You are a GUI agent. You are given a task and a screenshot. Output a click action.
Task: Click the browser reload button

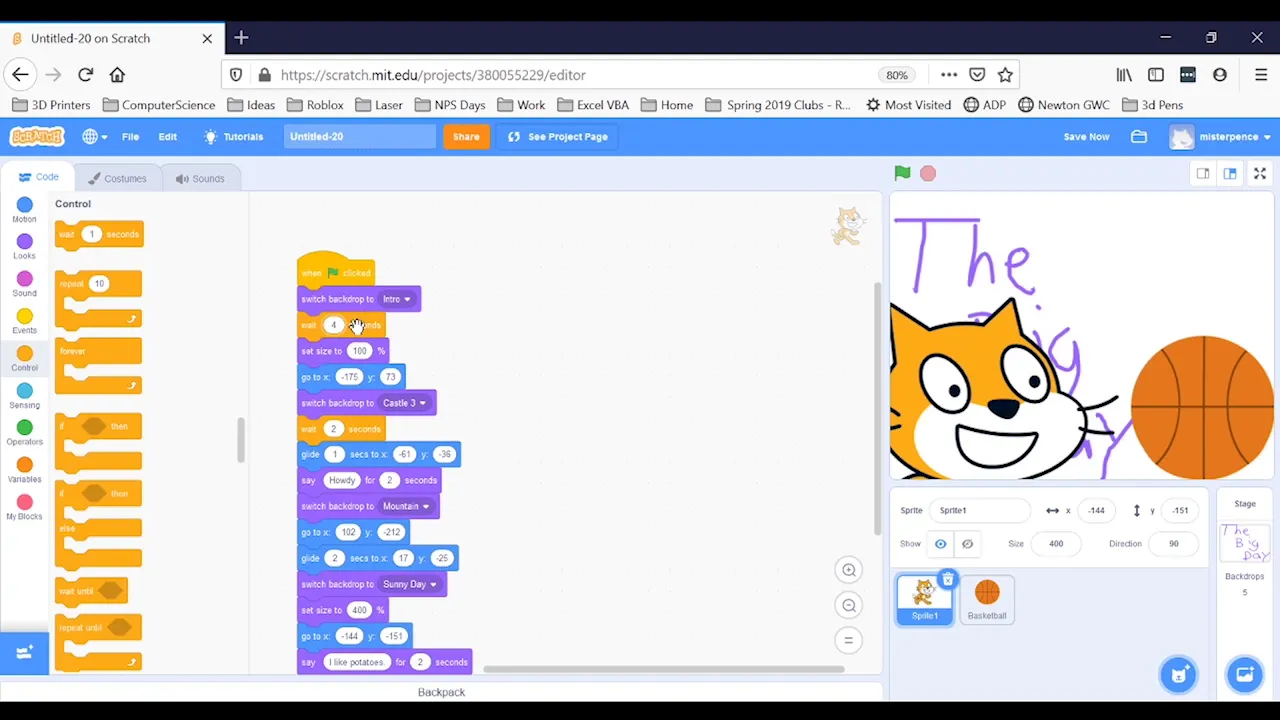(85, 75)
